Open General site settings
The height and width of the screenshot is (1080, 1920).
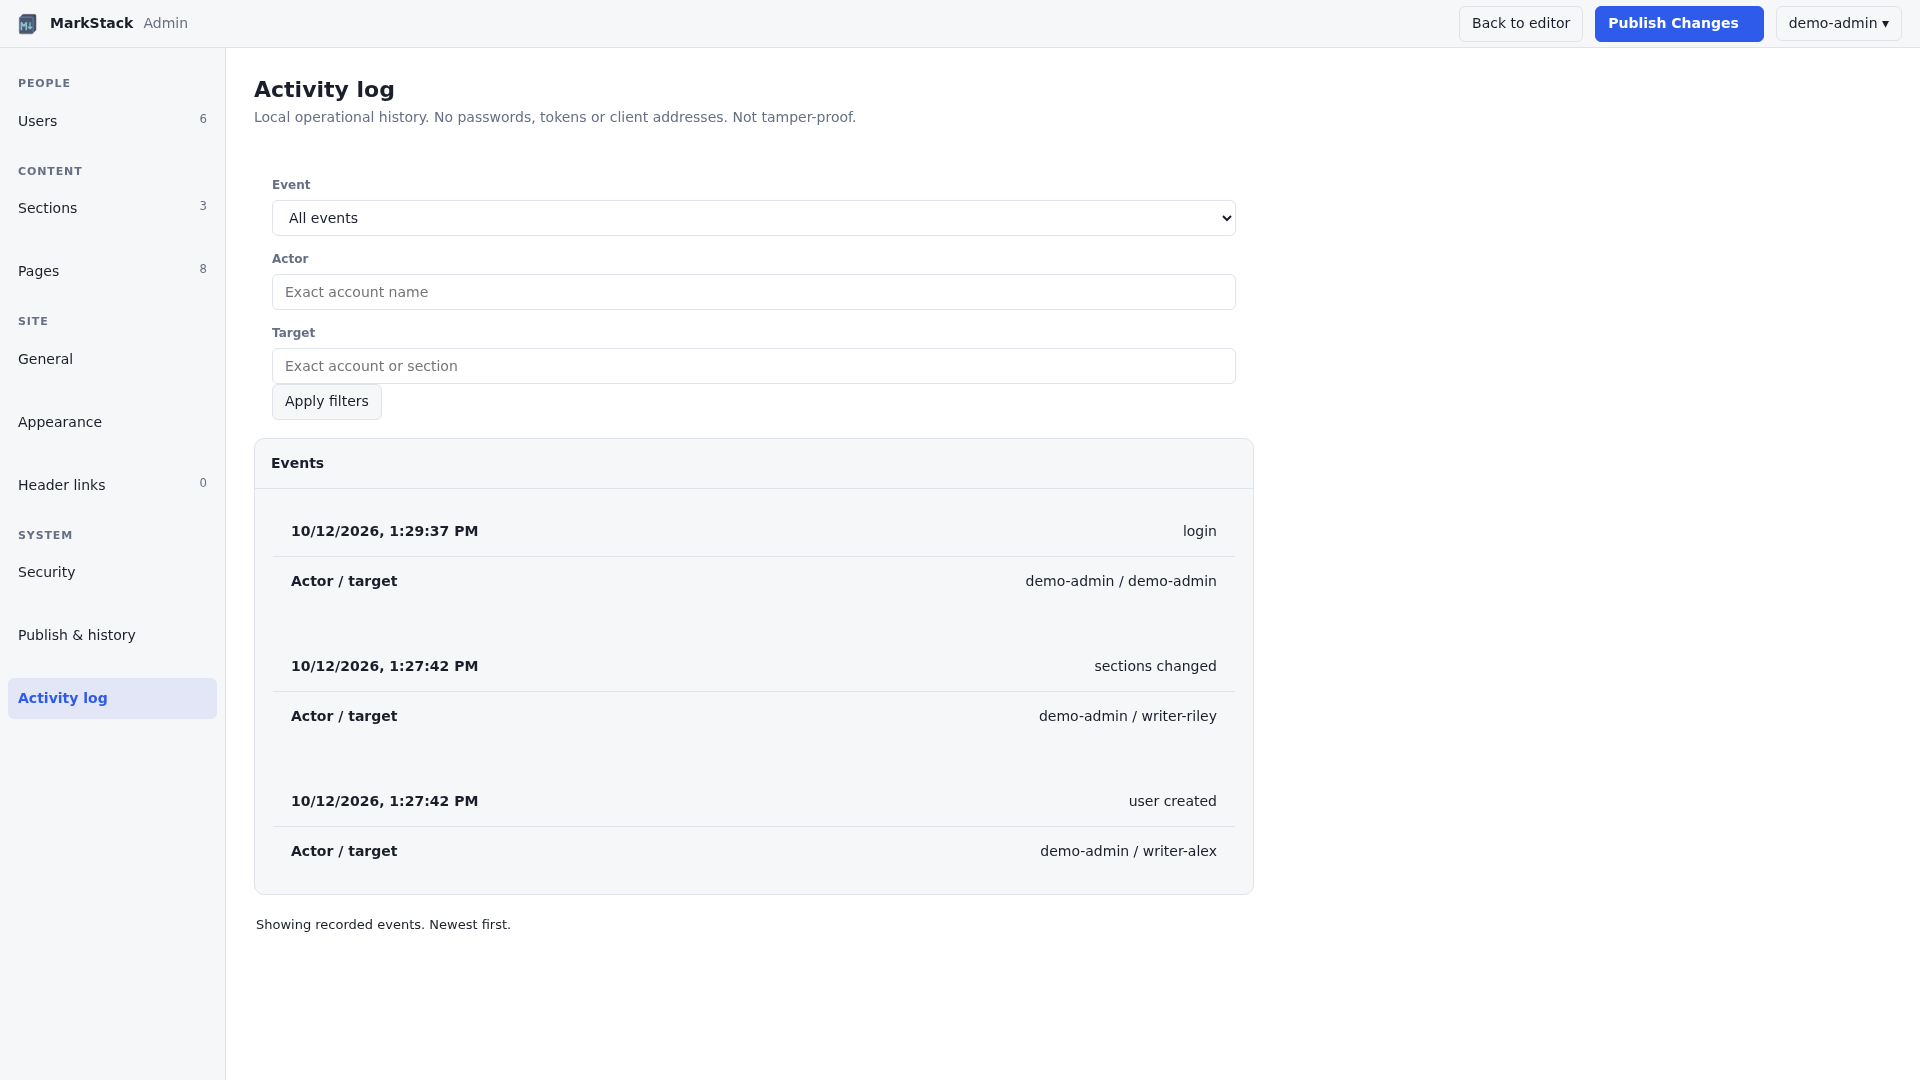click(112, 359)
